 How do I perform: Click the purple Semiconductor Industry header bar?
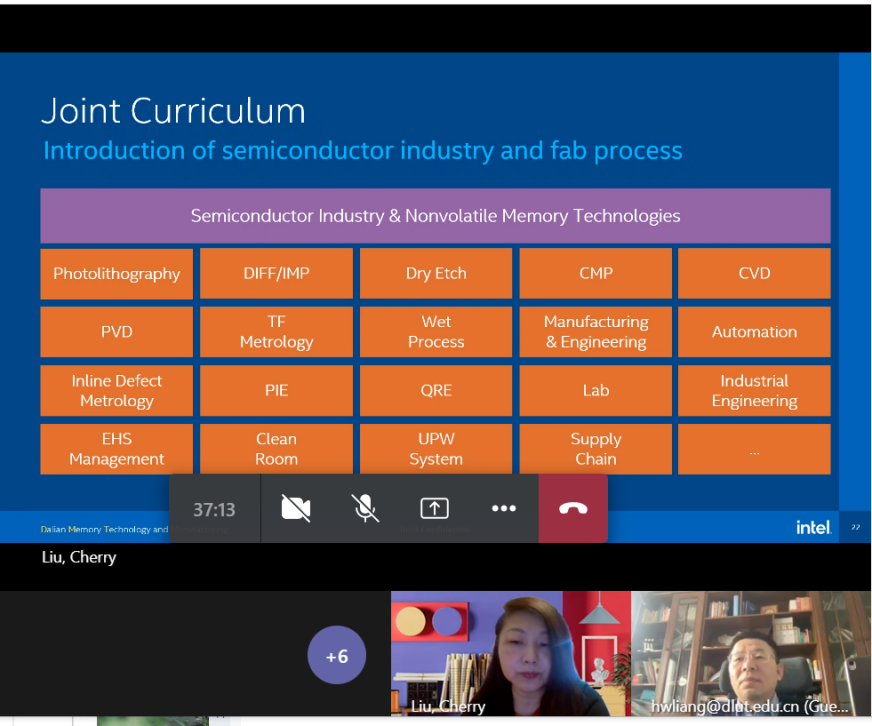coord(435,216)
